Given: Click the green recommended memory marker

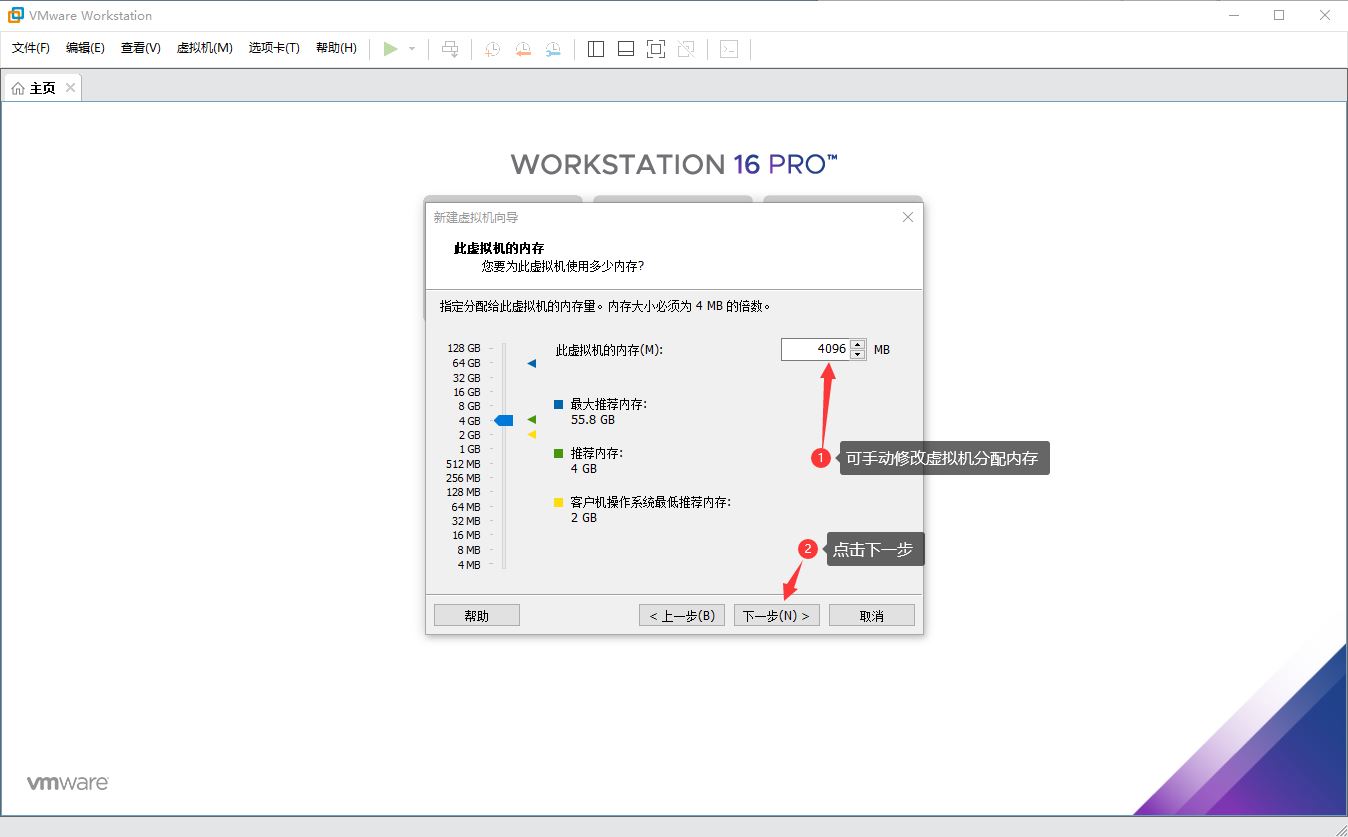Looking at the screenshot, I should pos(532,420).
